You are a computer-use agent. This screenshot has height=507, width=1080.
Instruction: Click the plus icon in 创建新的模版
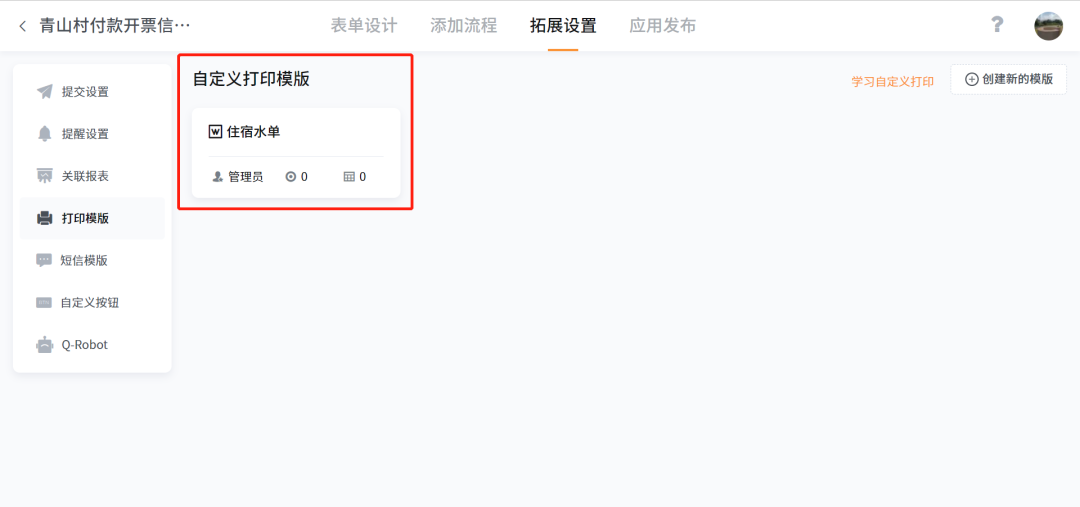coord(972,79)
